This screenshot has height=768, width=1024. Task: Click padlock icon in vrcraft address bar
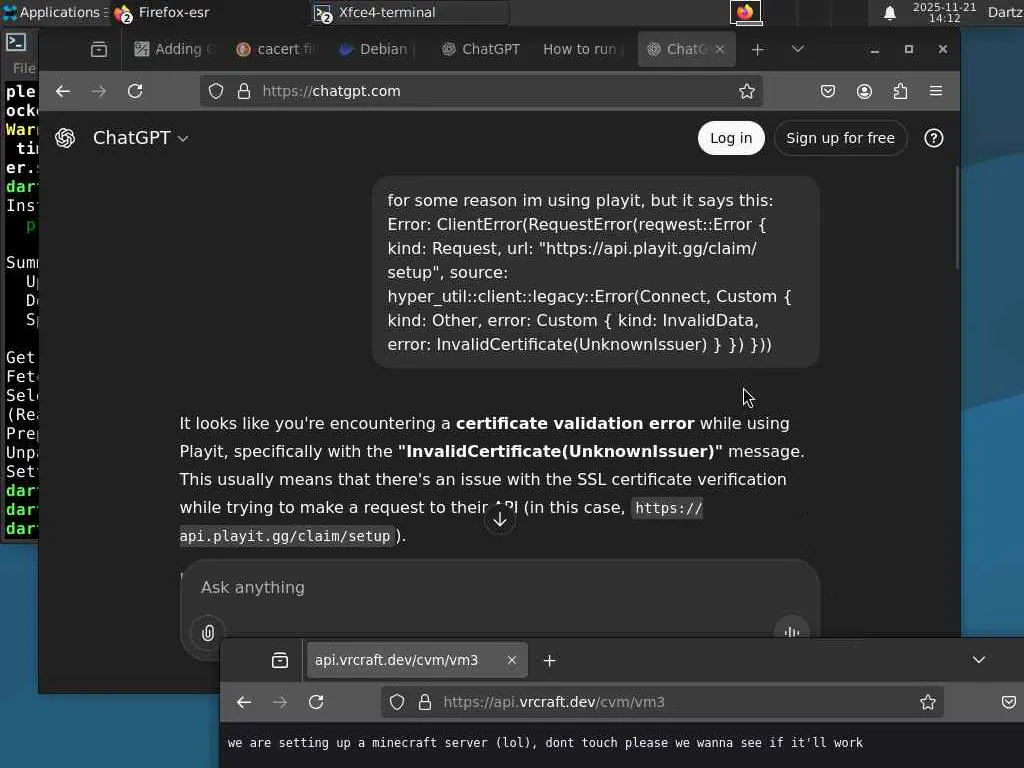click(424, 702)
